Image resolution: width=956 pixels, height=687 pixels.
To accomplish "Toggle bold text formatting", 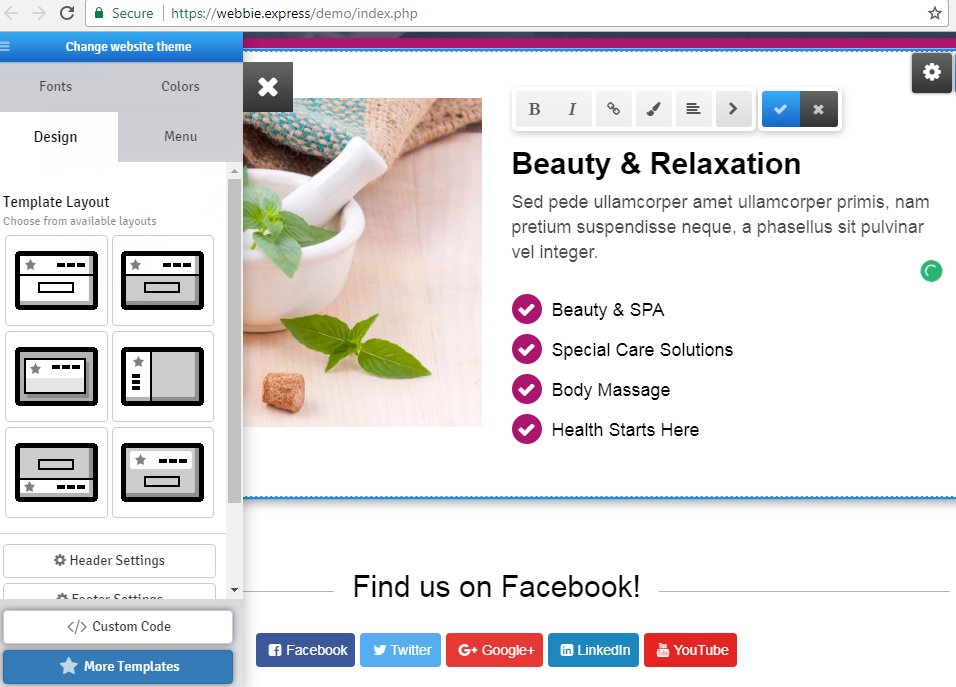I will tap(535, 109).
